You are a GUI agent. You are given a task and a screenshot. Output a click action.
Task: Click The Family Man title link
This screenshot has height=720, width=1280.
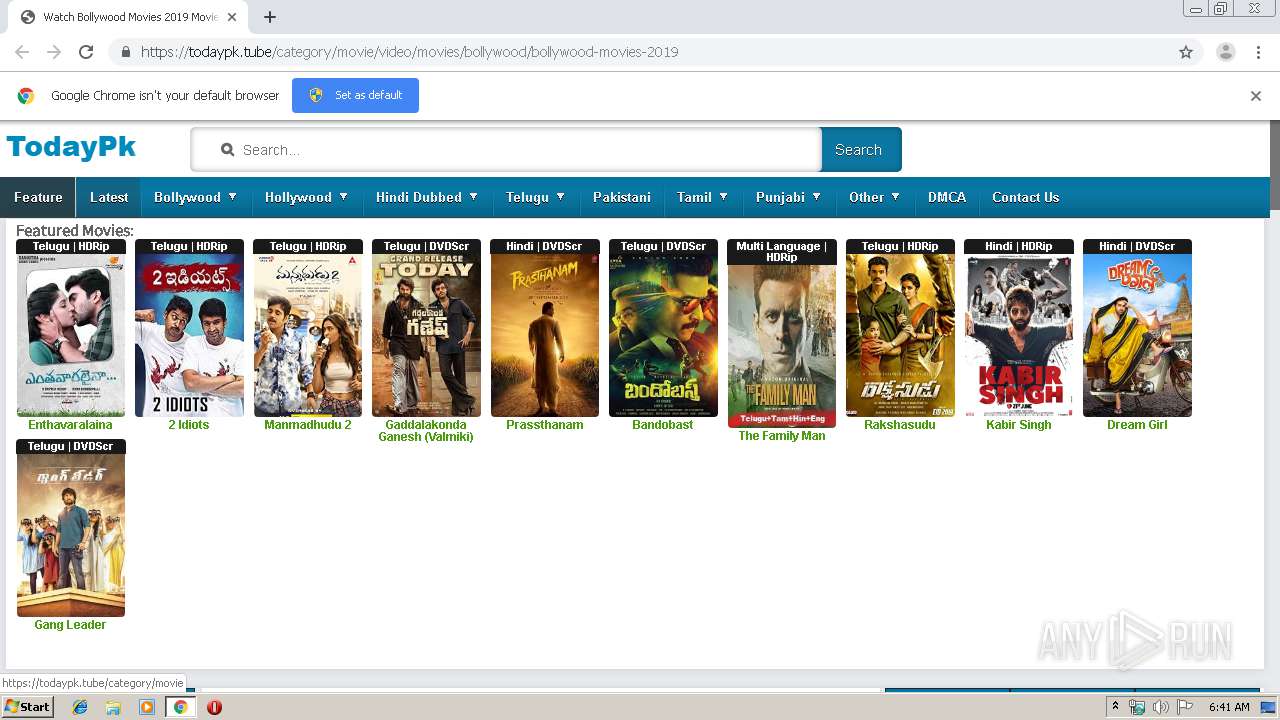[782, 436]
